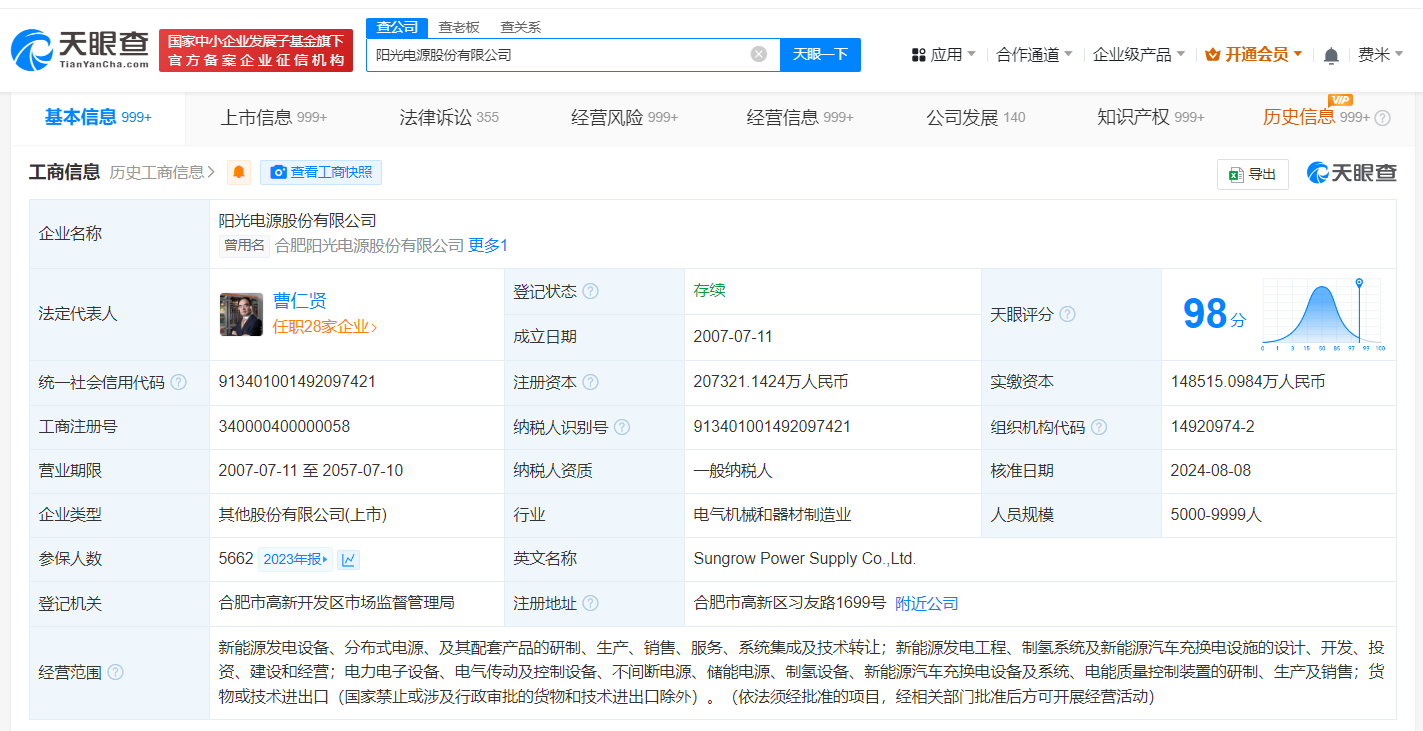Click help icon next to 统一社会信用代码
This screenshot has width=1423, height=731.
179,382
